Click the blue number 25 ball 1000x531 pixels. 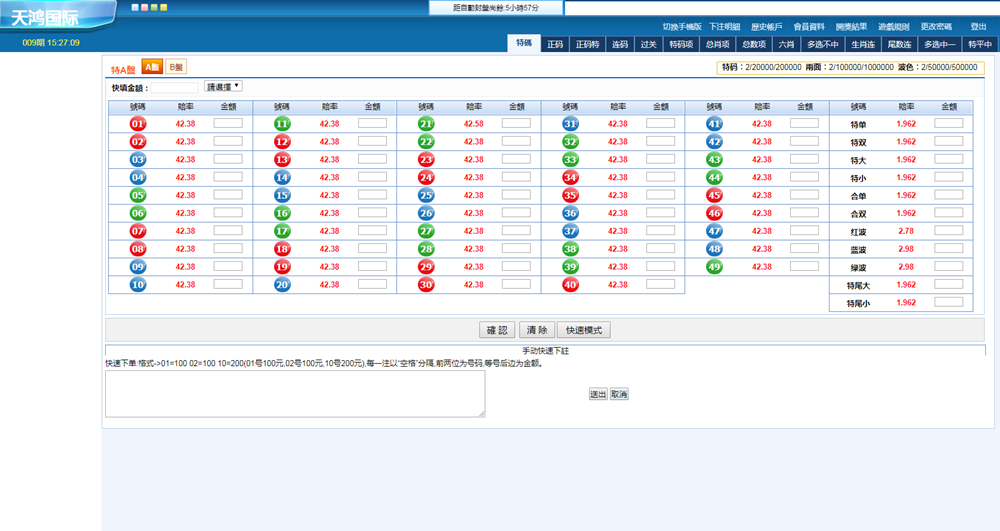[426, 196]
